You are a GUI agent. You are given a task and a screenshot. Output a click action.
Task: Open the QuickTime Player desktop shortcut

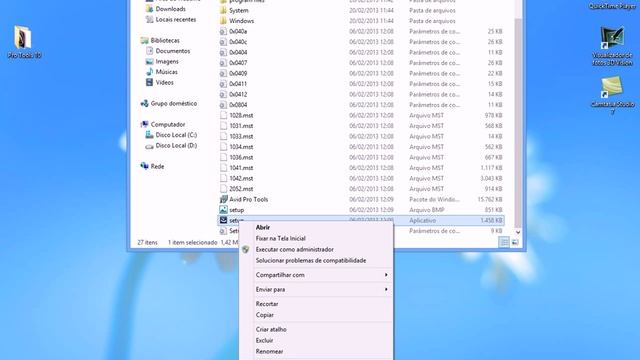(x=612, y=6)
